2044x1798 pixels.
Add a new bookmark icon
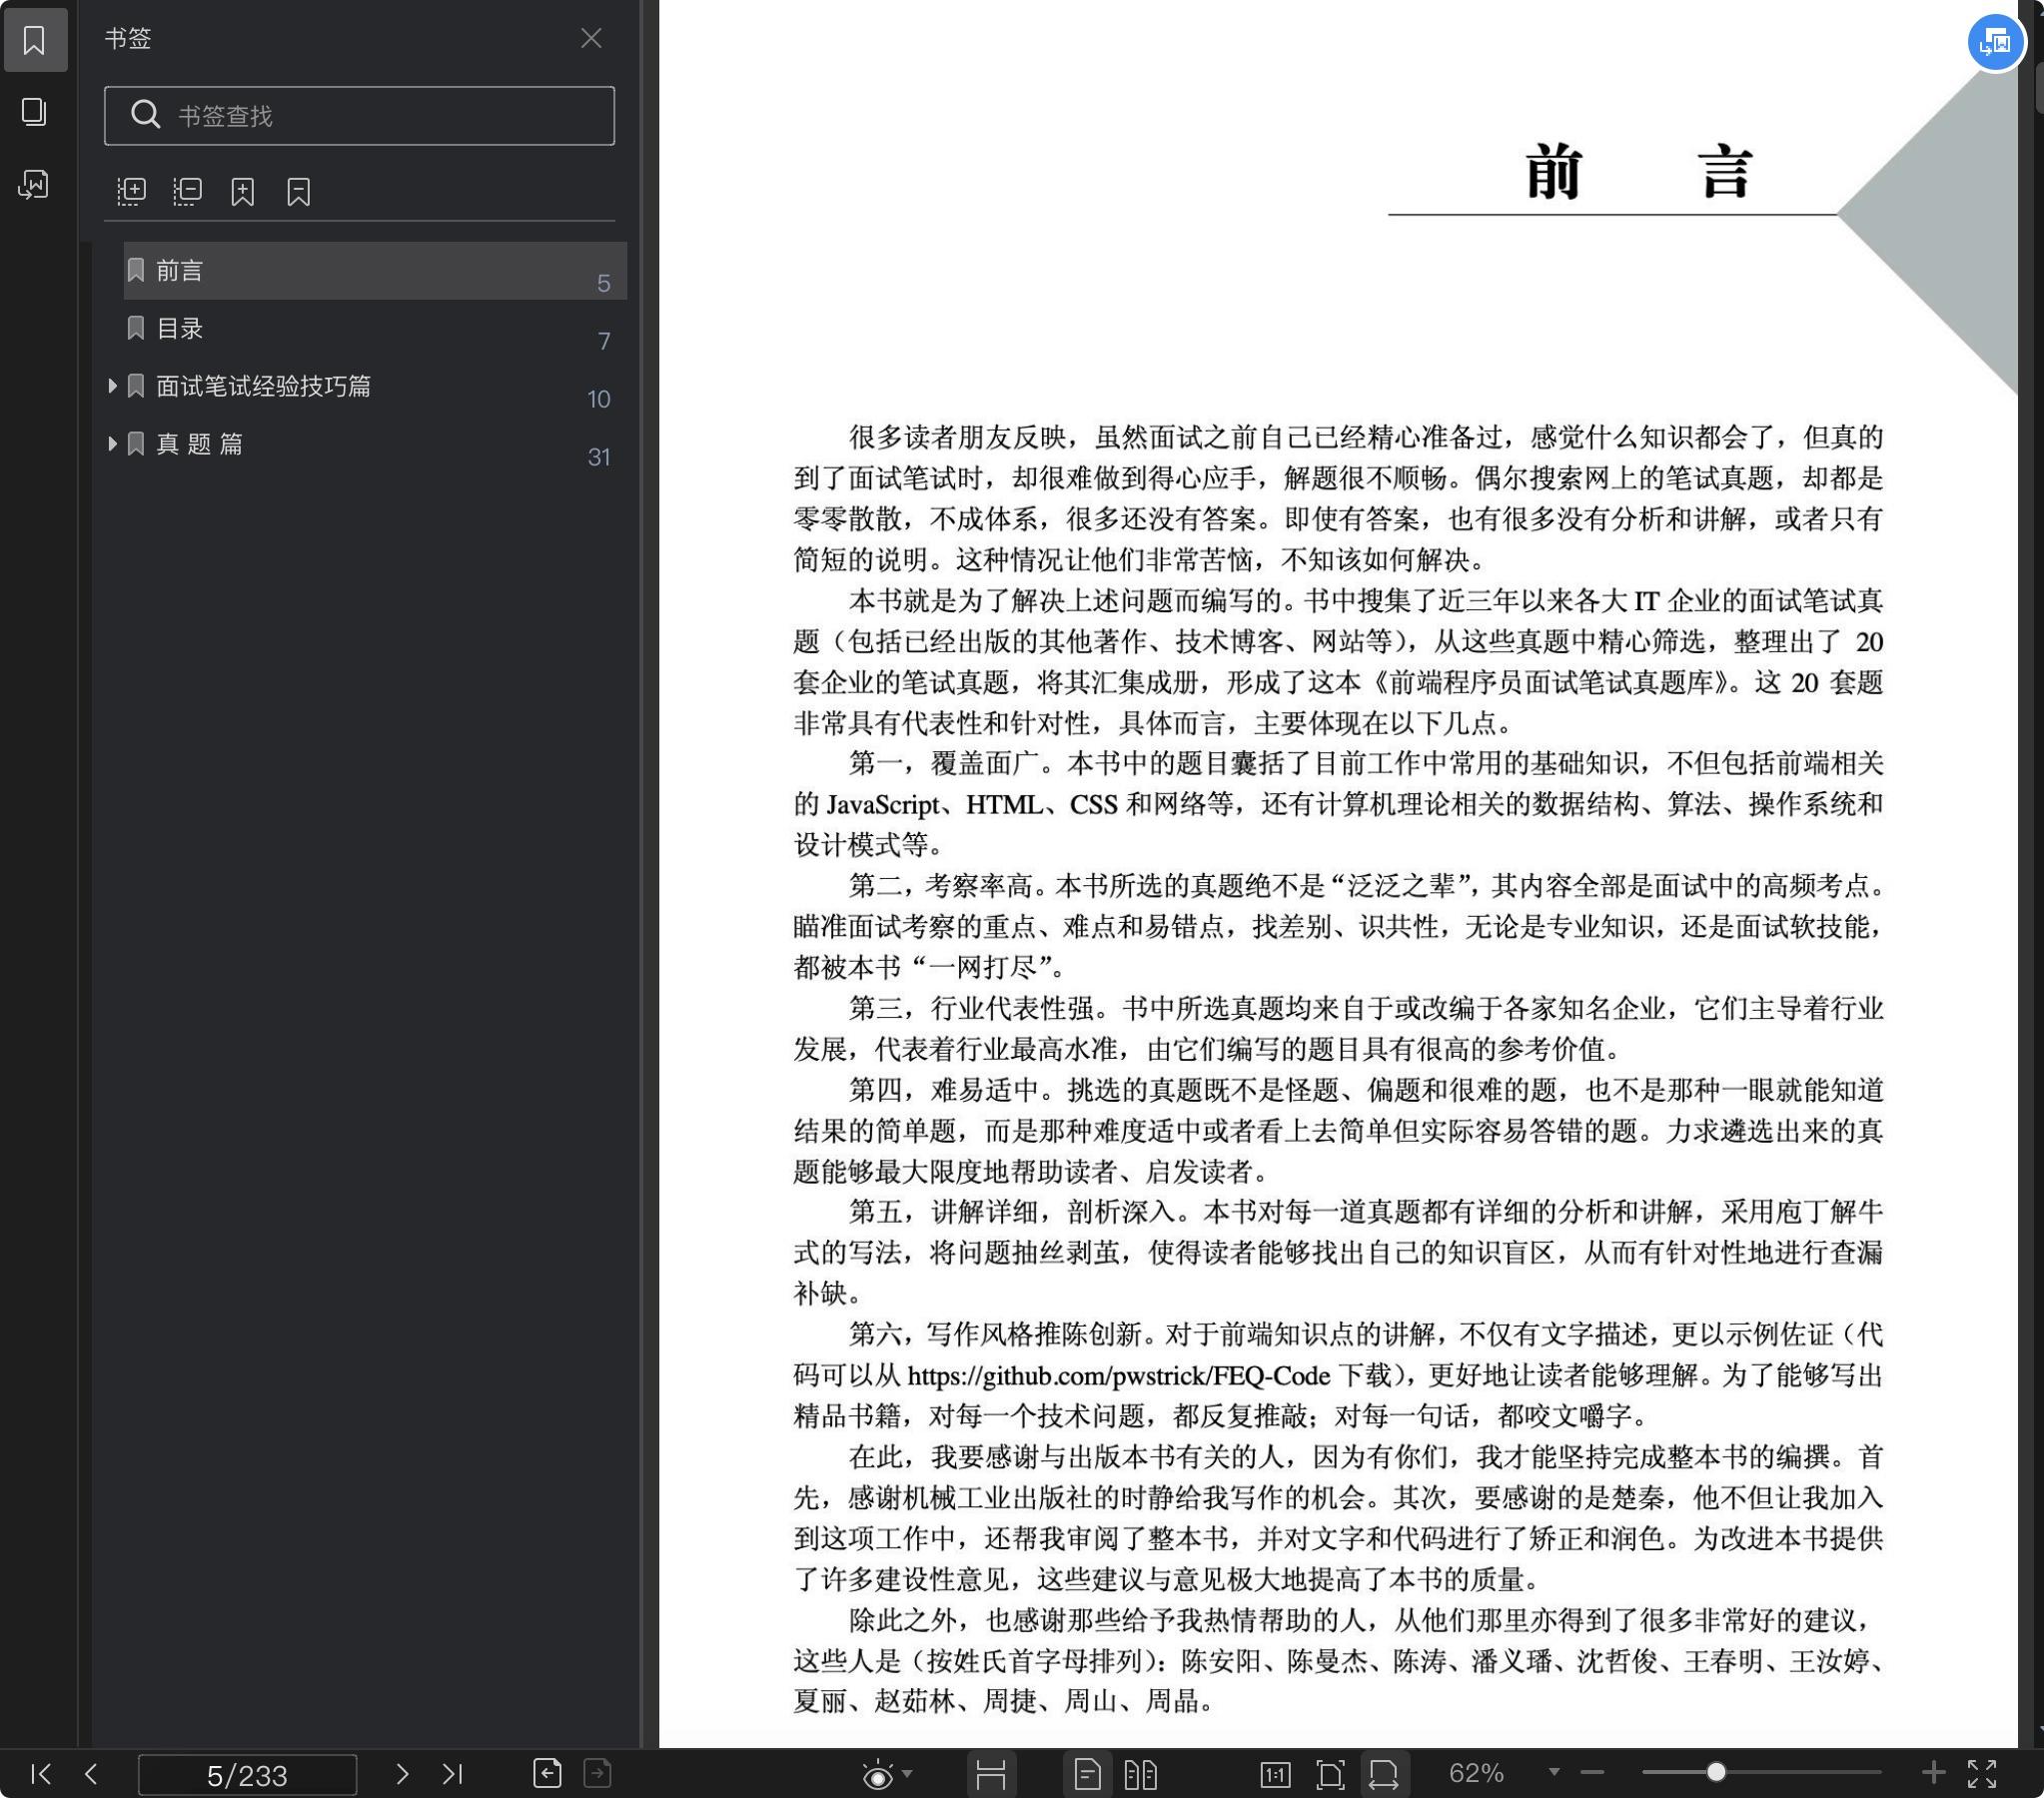pyautogui.click(x=243, y=191)
